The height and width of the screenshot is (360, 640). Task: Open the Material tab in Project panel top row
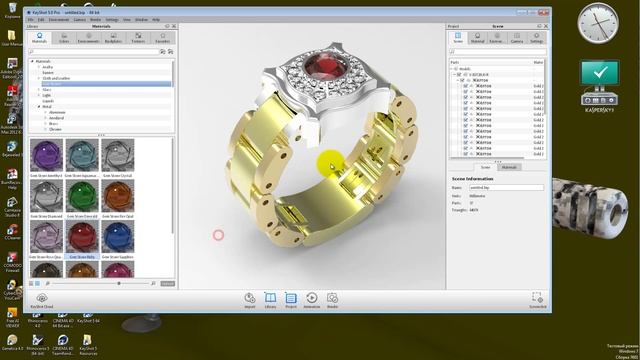click(477, 38)
